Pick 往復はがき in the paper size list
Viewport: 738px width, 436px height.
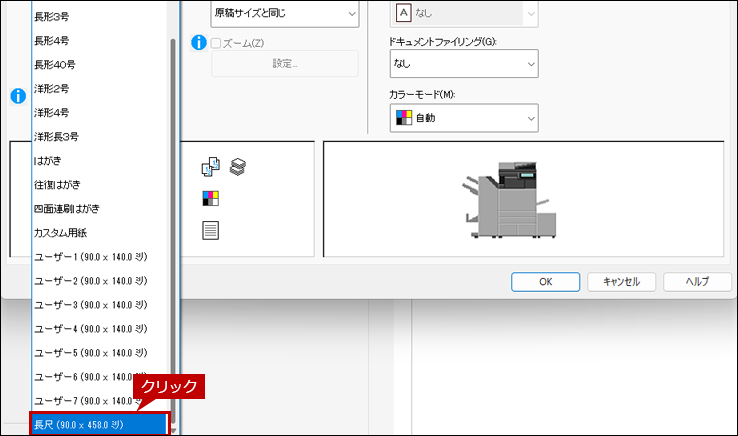pos(58,185)
